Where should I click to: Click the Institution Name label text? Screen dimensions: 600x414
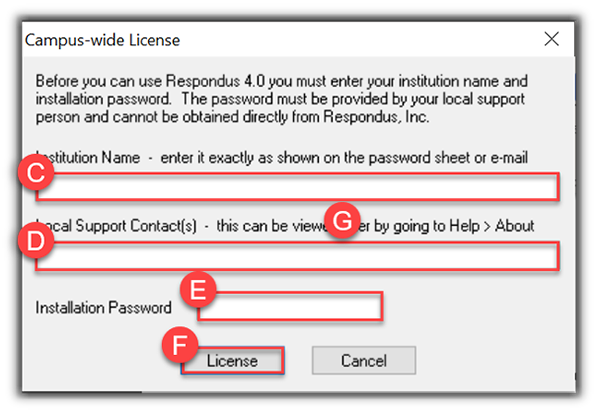click(90, 157)
